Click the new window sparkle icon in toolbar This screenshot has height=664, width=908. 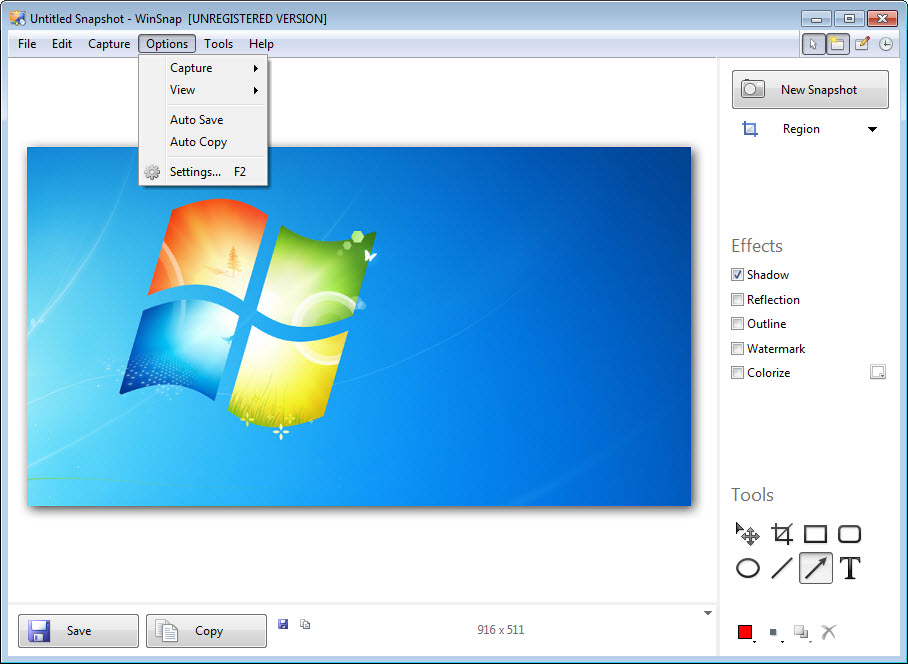pyautogui.click(x=837, y=44)
